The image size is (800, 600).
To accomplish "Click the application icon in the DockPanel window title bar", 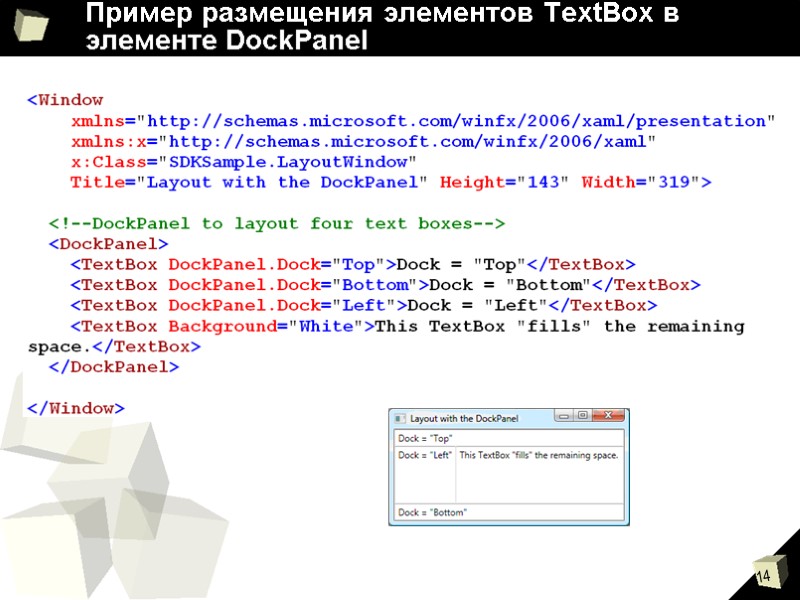I will pyautogui.click(x=401, y=417).
